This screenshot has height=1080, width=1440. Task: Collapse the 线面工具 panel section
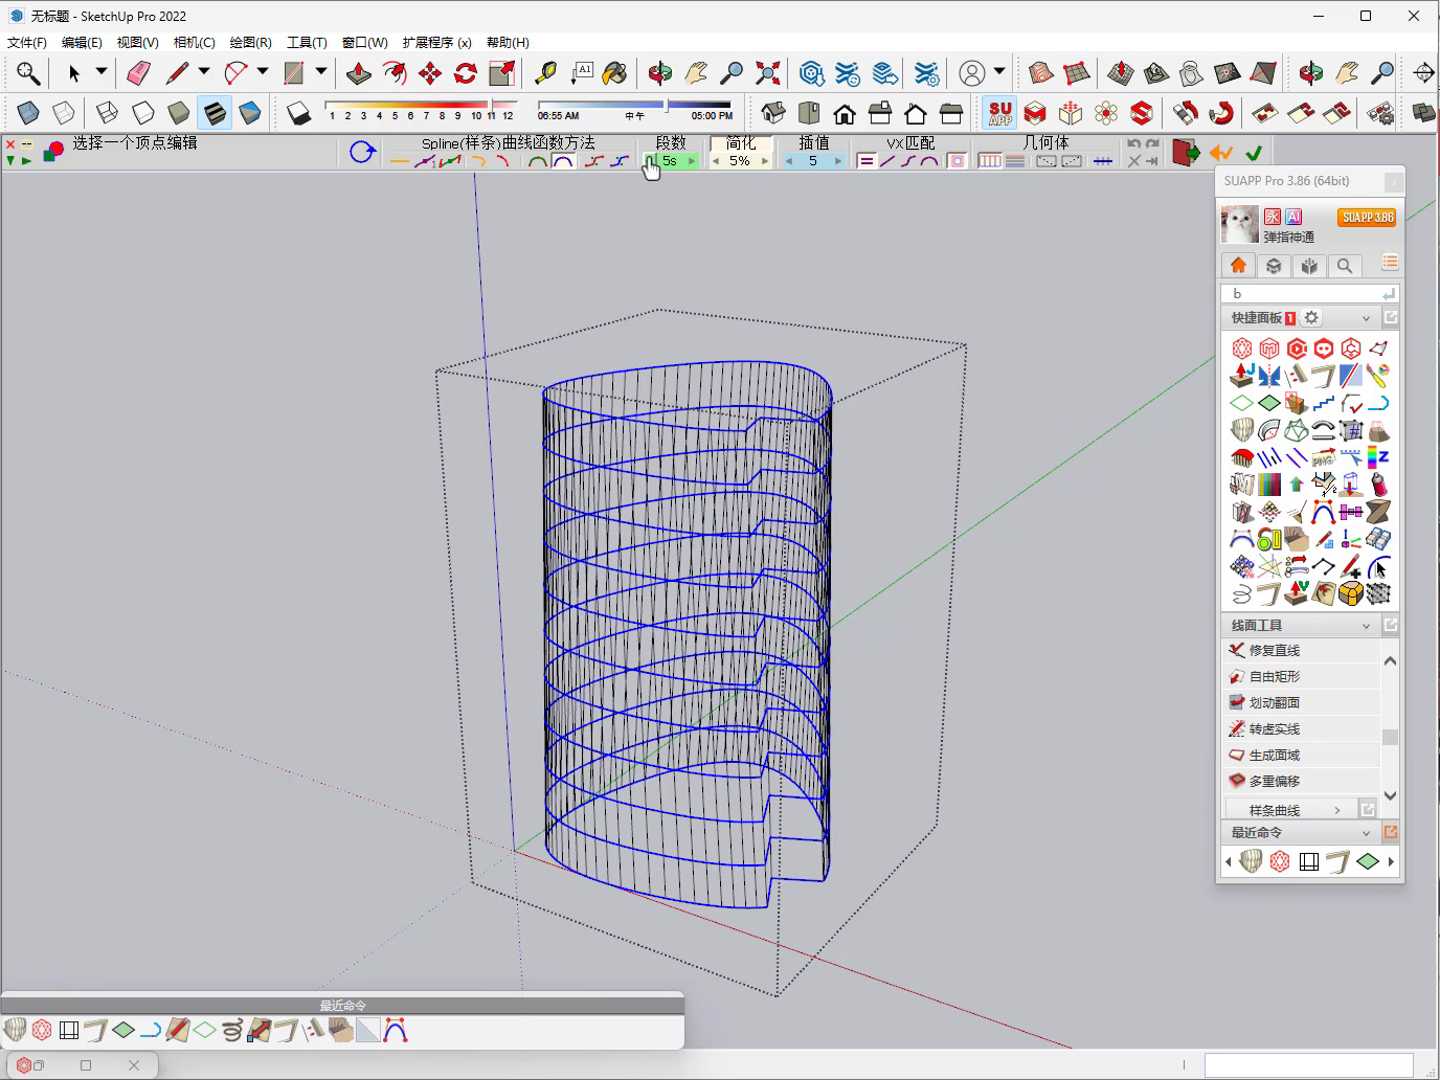1366,625
